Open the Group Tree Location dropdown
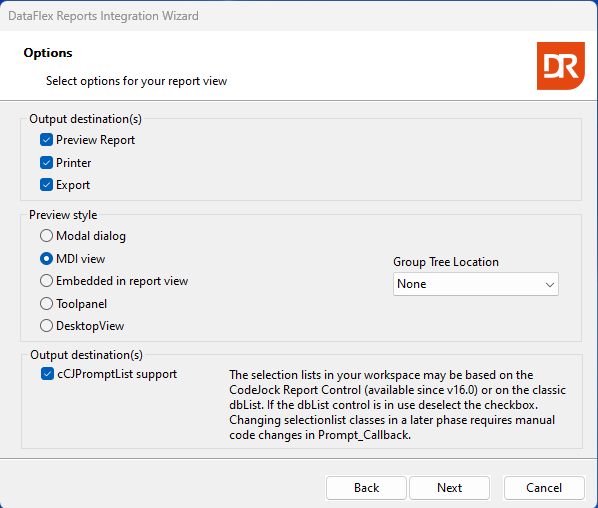Viewport: 598px width, 508px height. click(476, 284)
